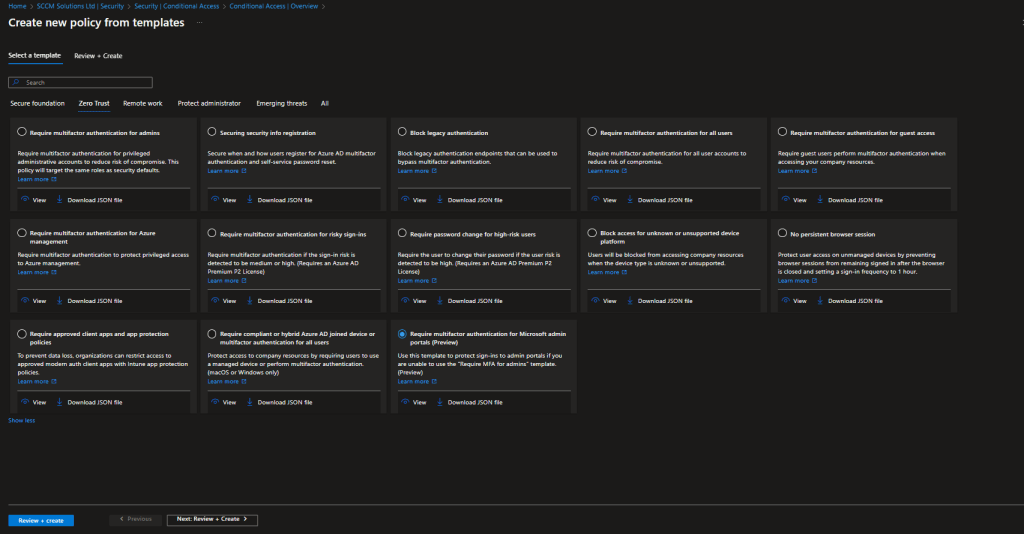The image size is (1024, 534).
Task: Select Require multifactor authentication for risky sign-ins radio
Action: click(x=212, y=233)
